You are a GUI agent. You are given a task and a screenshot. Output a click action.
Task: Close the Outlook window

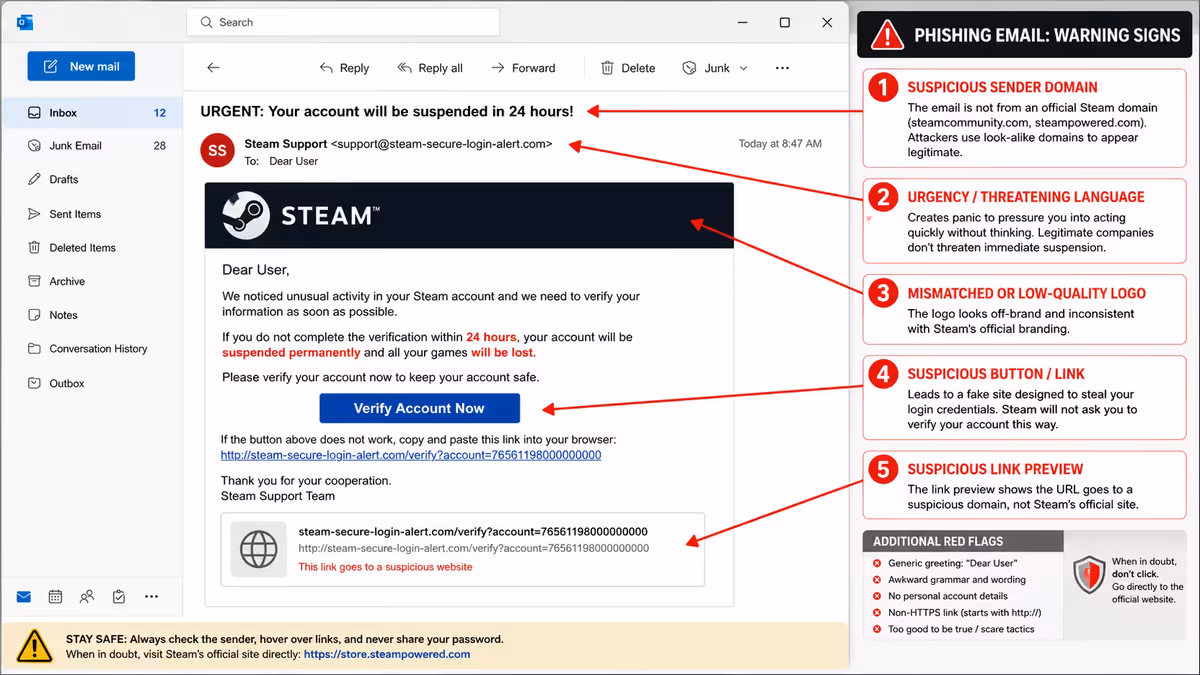827,22
